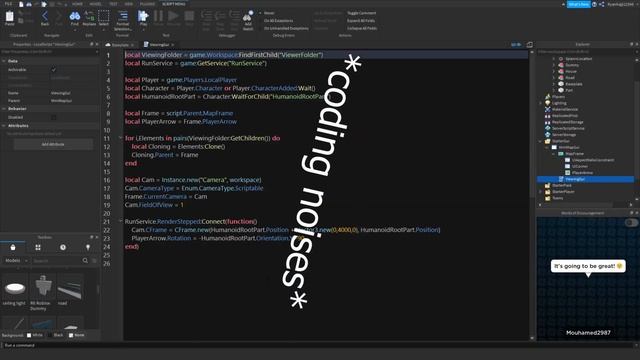
Task: Click the Add Attribute button
Action: click(53, 144)
